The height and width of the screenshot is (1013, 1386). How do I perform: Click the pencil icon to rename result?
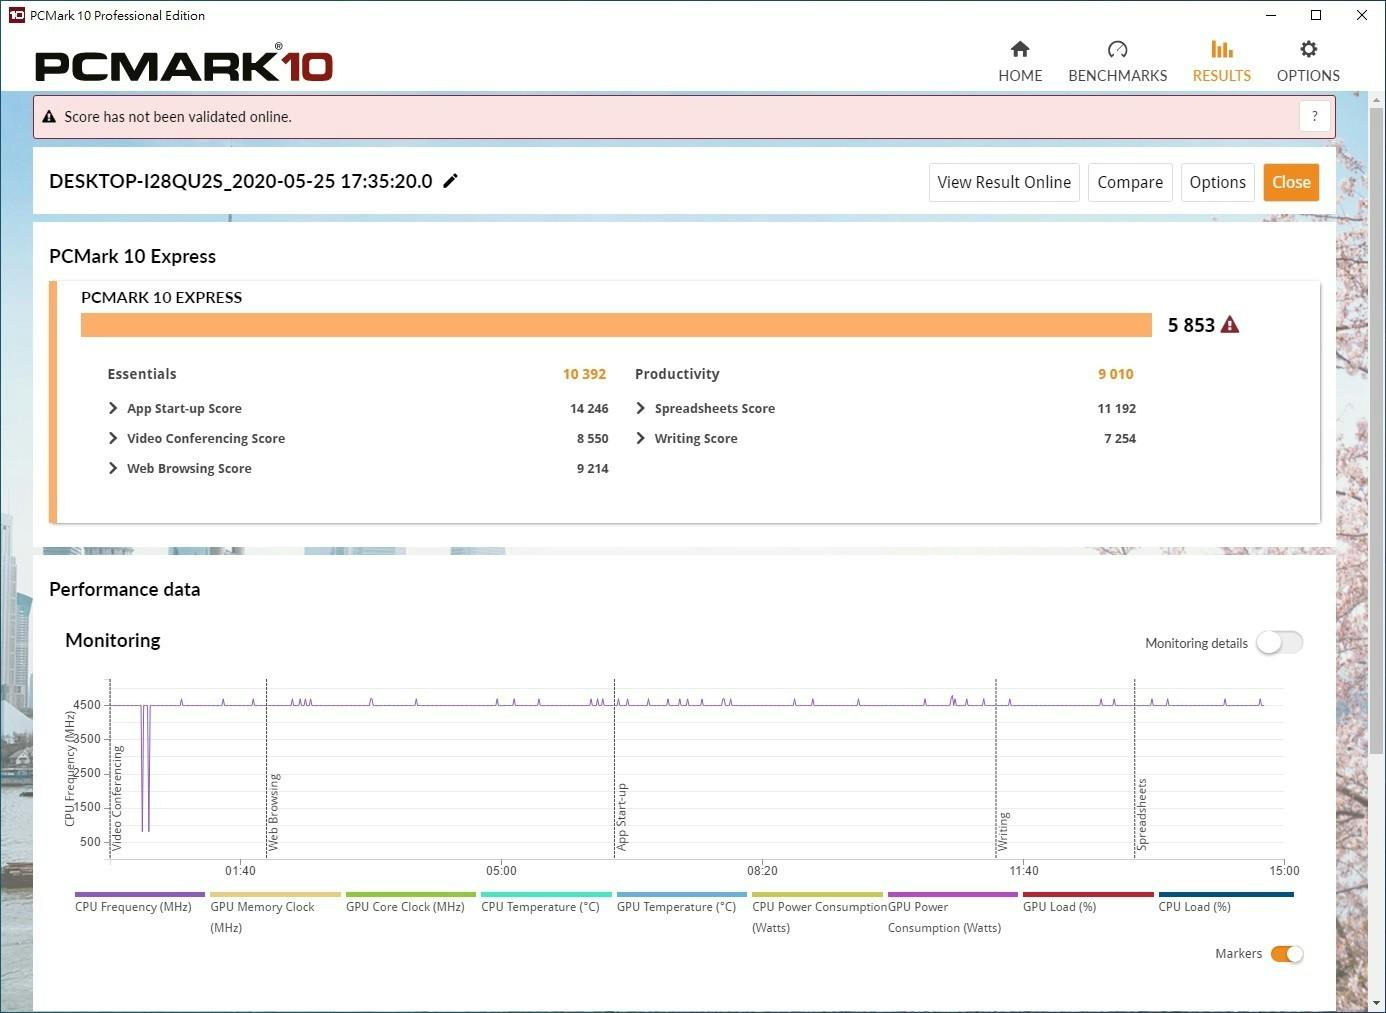[x=451, y=181]
